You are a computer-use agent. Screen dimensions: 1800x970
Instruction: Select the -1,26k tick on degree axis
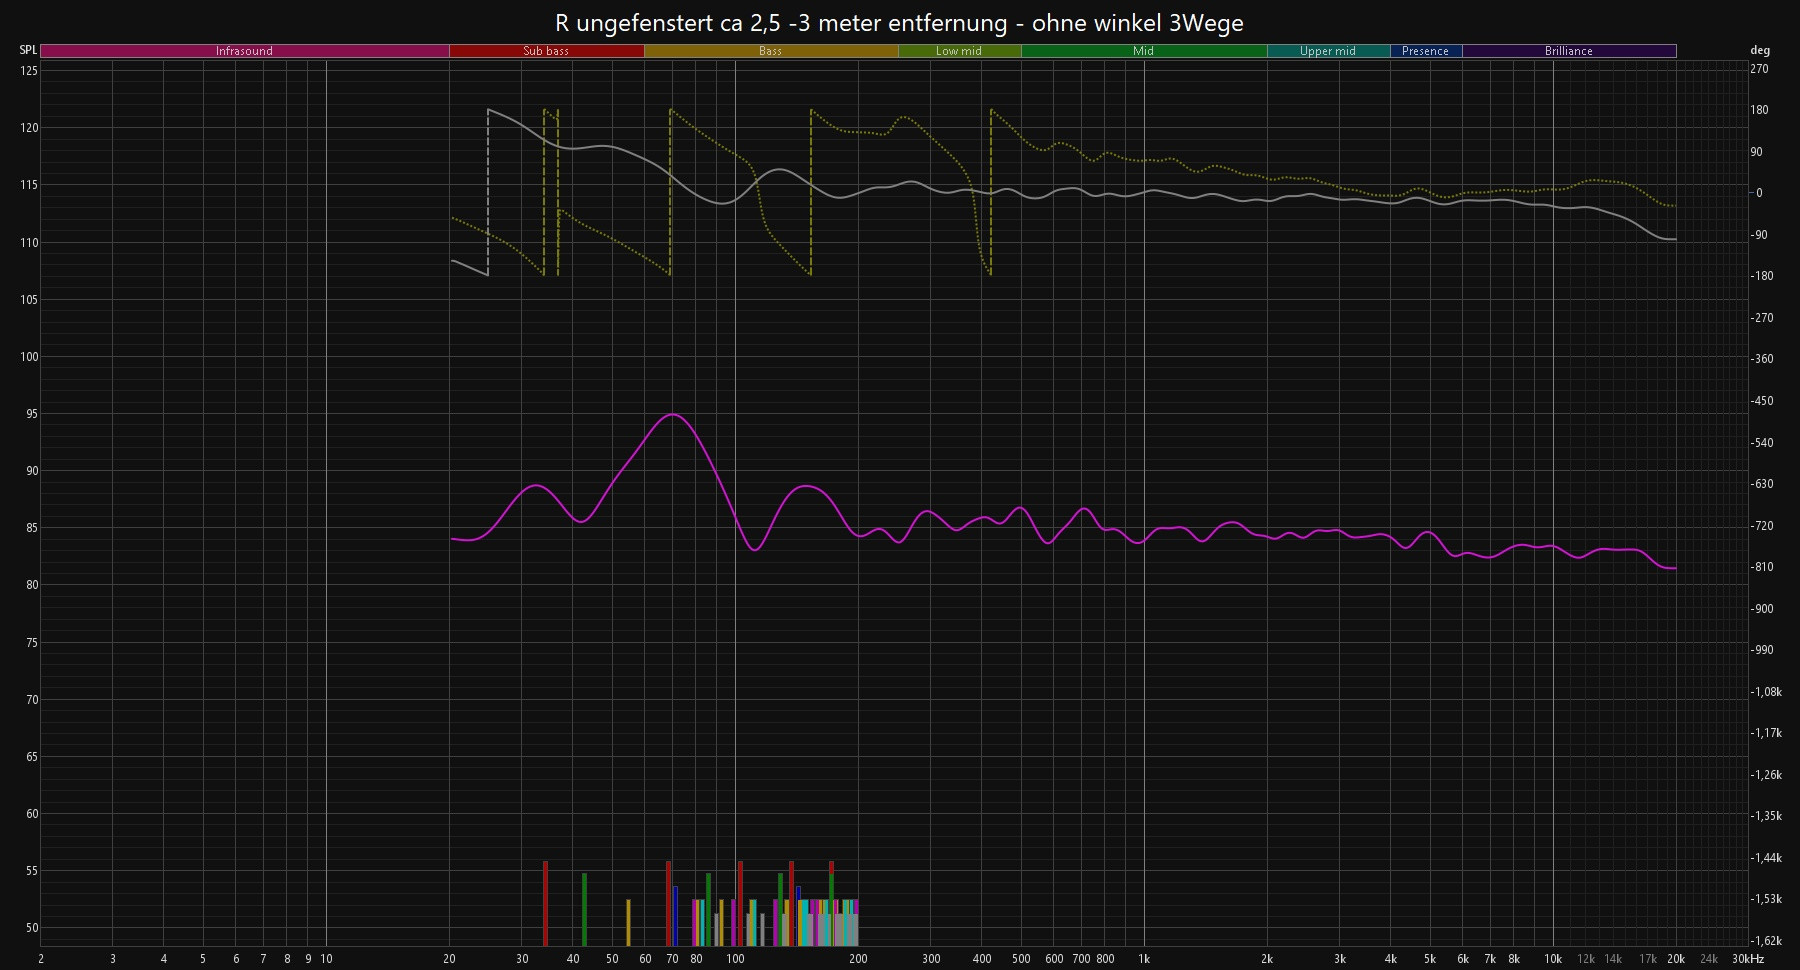coord(1765,775)
